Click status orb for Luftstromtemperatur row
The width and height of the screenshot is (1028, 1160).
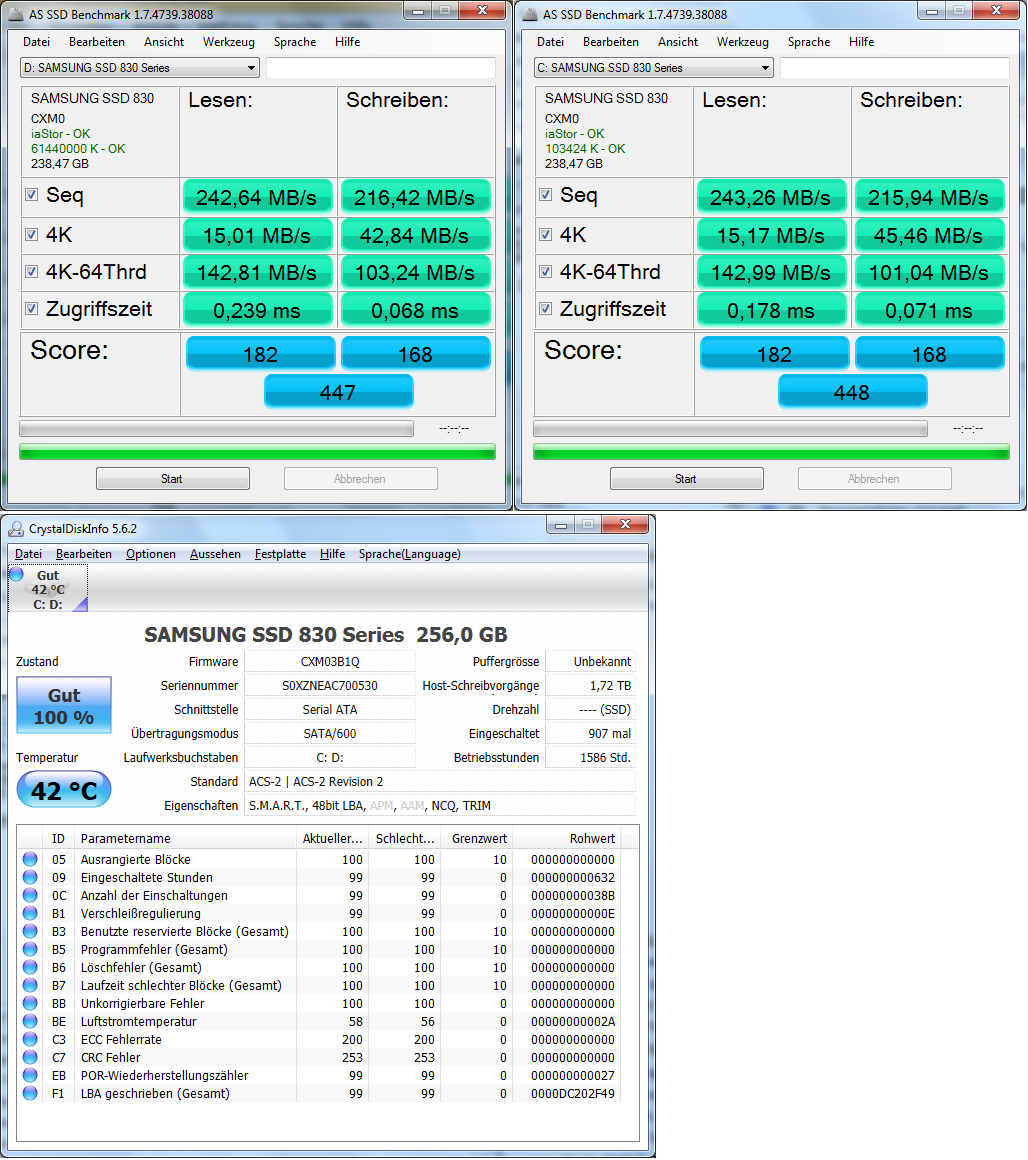click(30, 1021)
